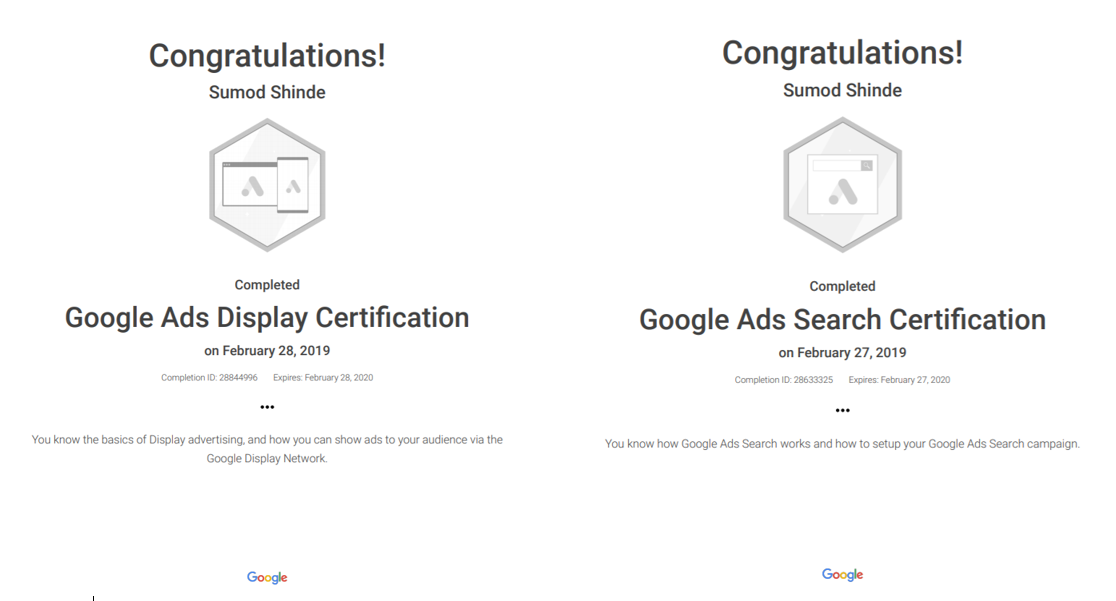Click the 'on February 27, 2019' date
The image size is (1116, 601).
click(x=843, y=353)
